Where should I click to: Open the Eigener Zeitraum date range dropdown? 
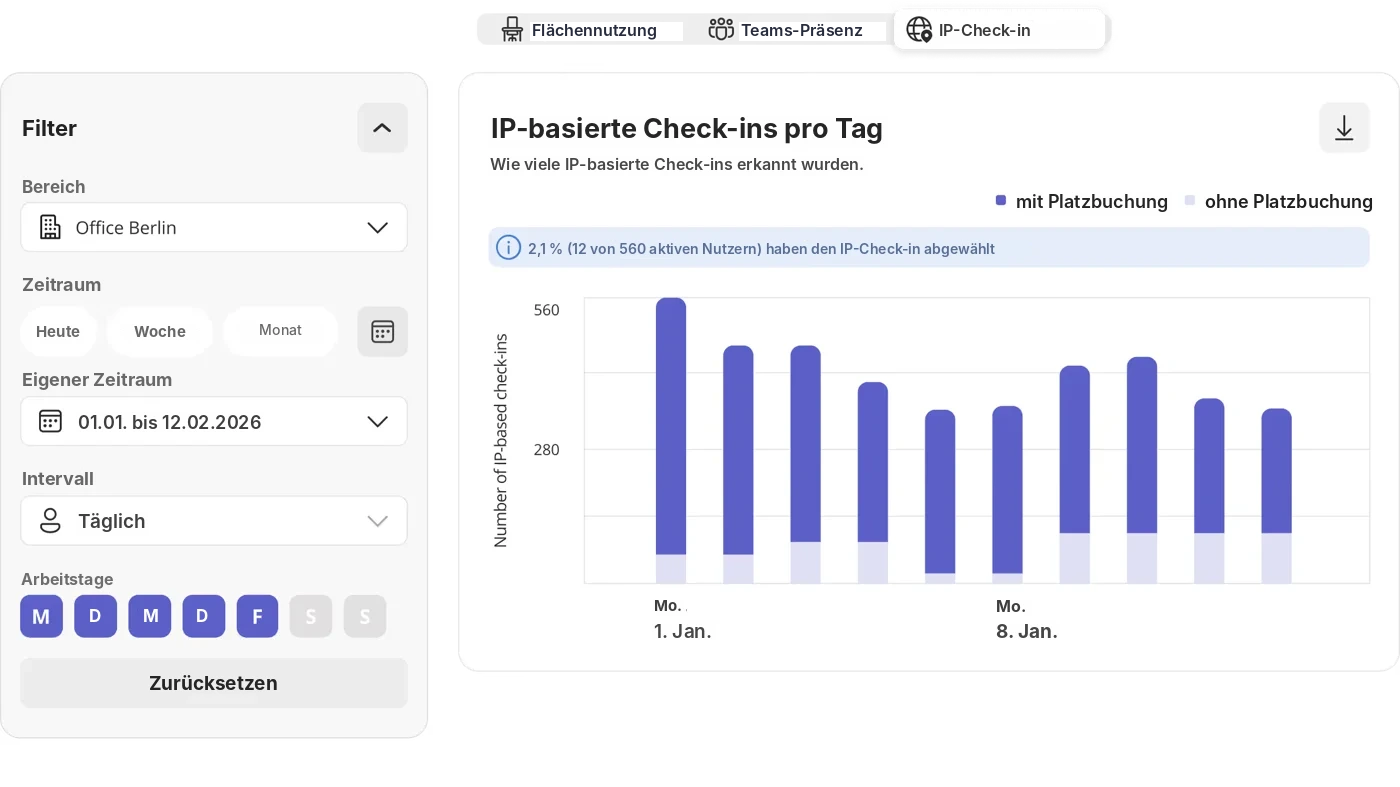(214, 421)
